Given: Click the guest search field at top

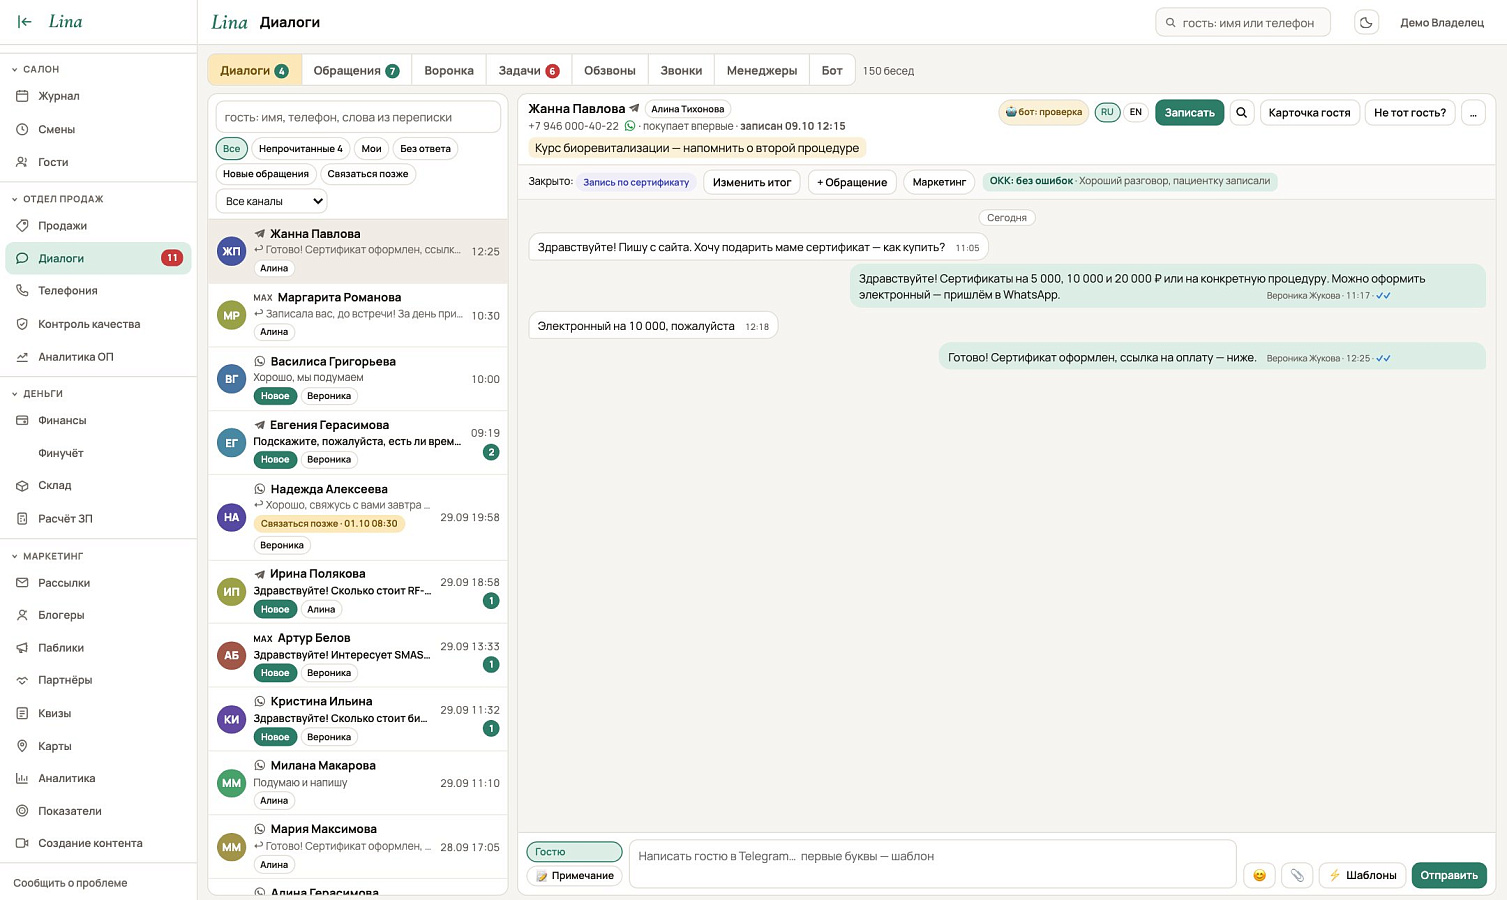Looking at the screenshot, I should coord(1243,22).
